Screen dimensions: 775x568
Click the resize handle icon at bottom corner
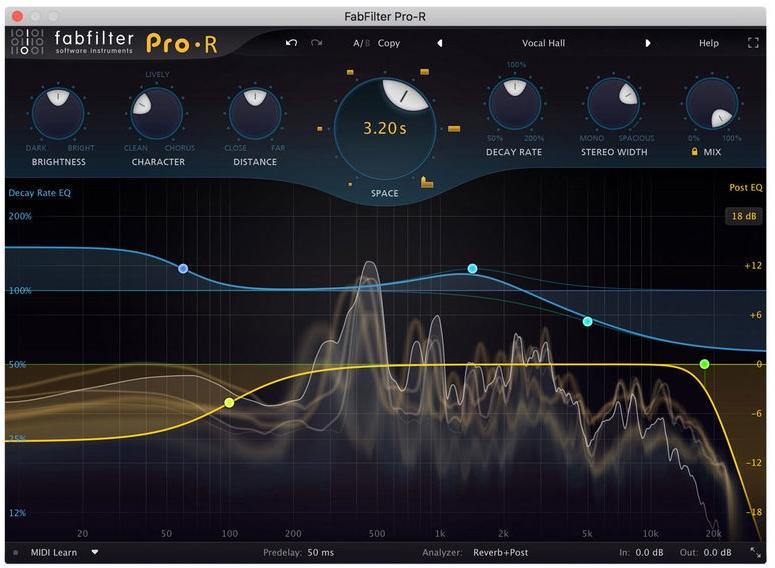pyautogui.click(x=755, y=553)
